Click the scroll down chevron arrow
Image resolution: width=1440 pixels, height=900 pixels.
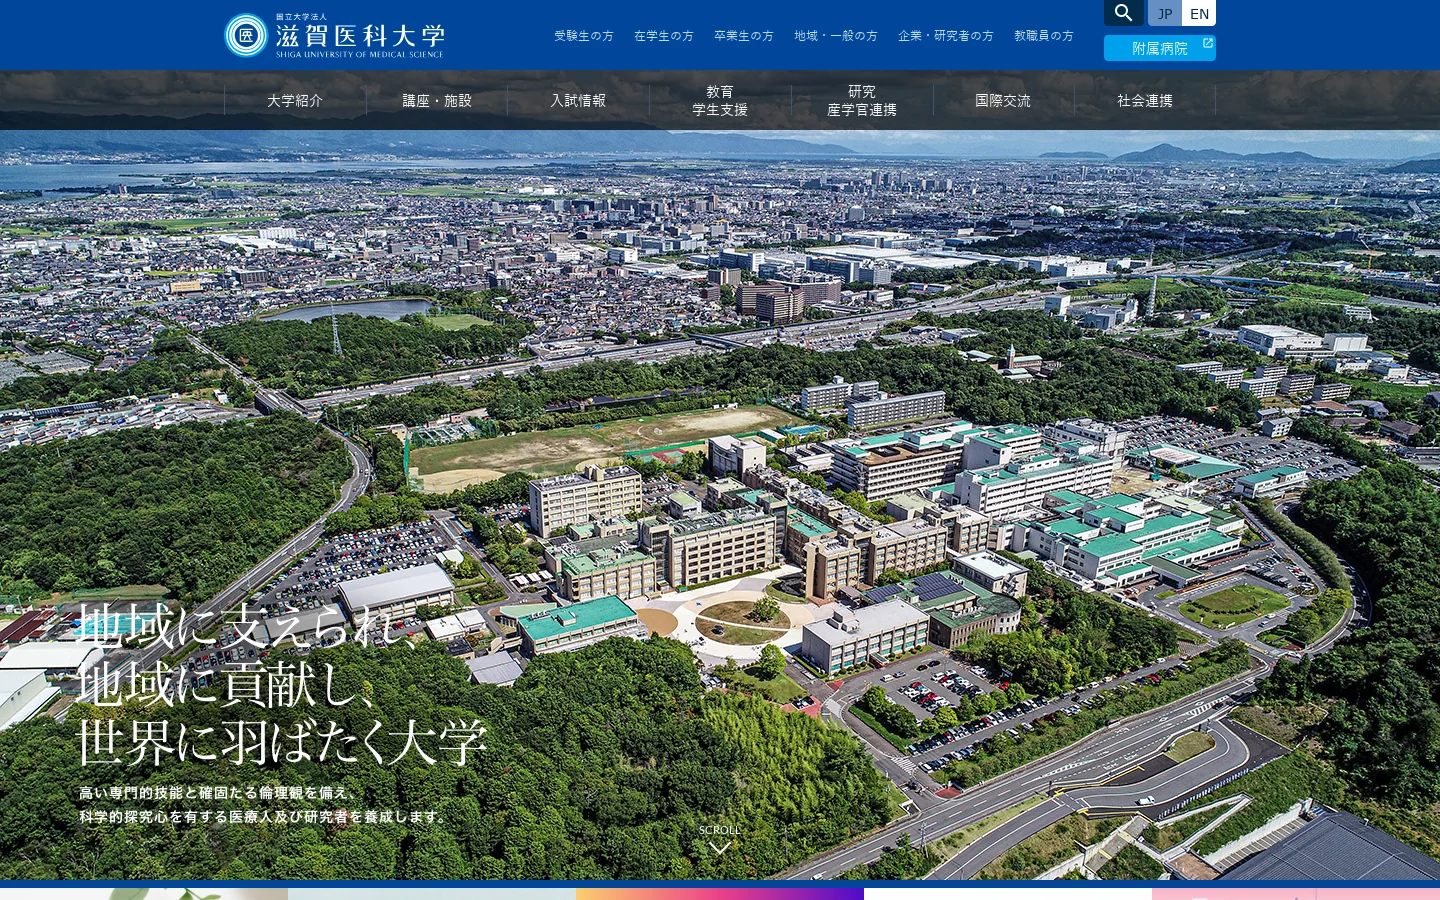pos(720,849)
